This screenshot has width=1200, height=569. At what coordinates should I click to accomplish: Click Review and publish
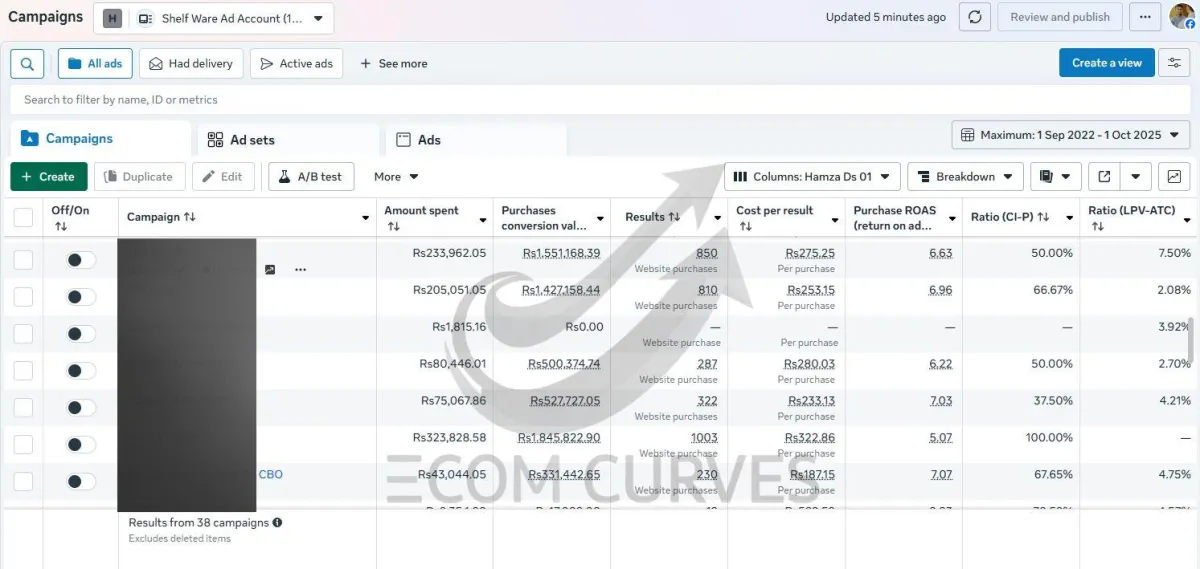[1060, 17]
